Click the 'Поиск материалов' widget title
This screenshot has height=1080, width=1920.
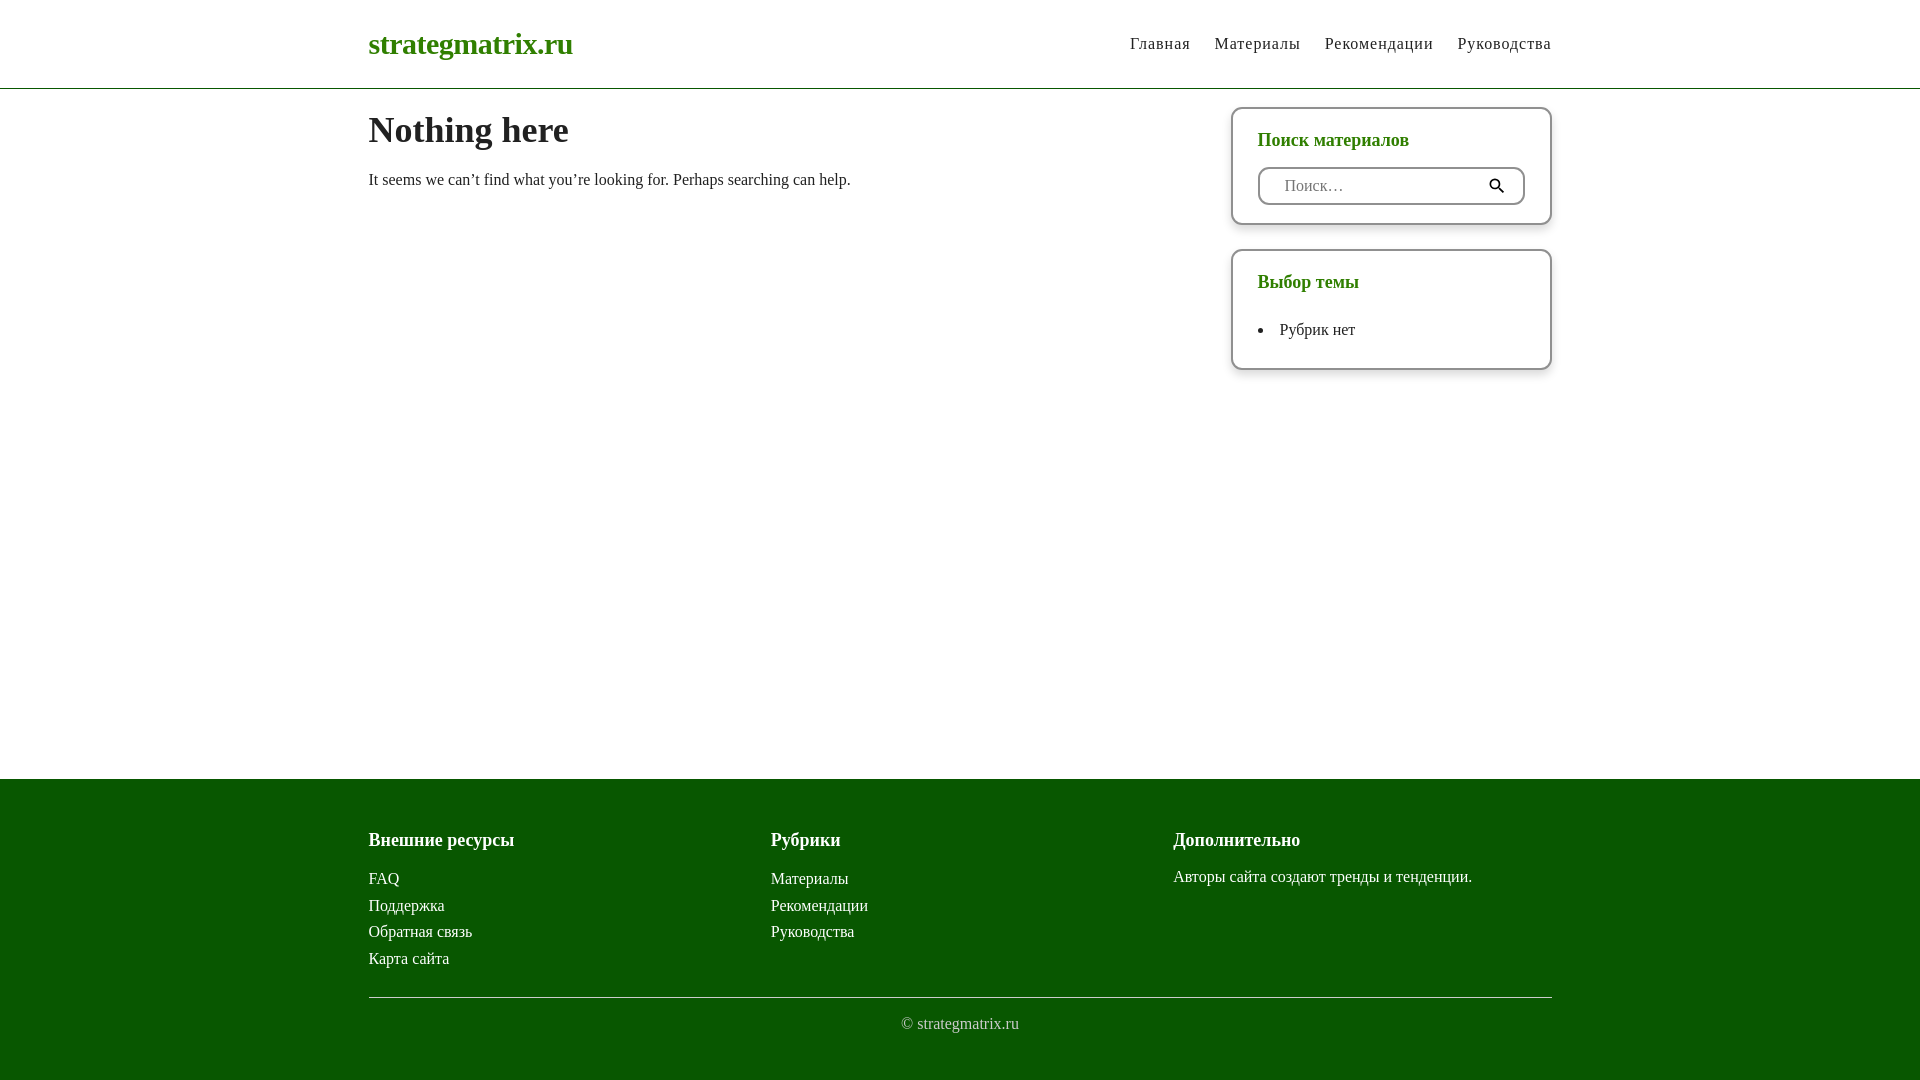1333,140
